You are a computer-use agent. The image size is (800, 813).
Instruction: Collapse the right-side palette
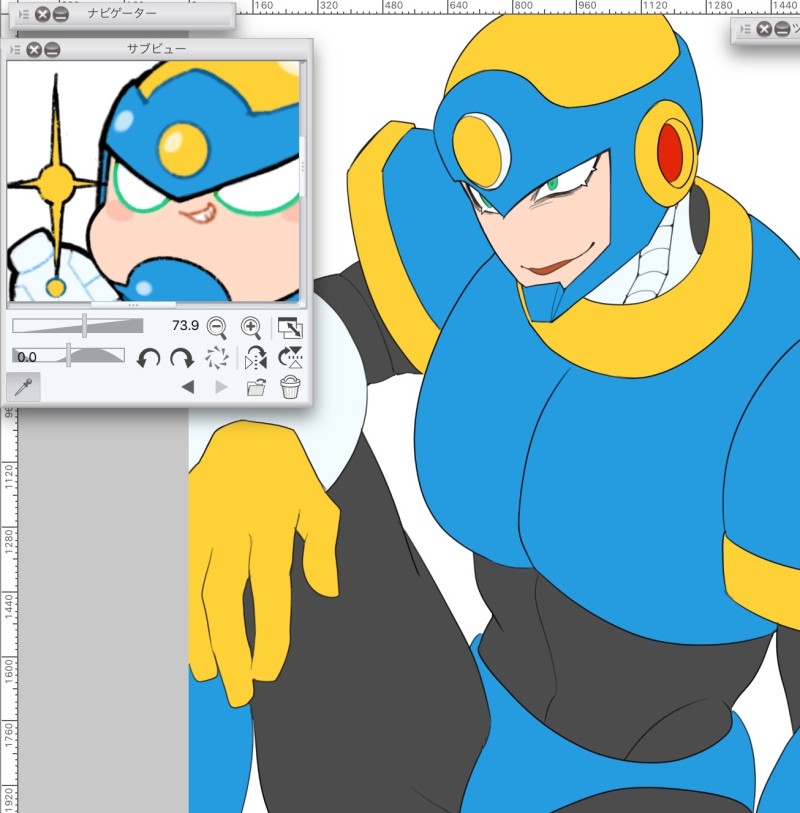pos(782,29)
